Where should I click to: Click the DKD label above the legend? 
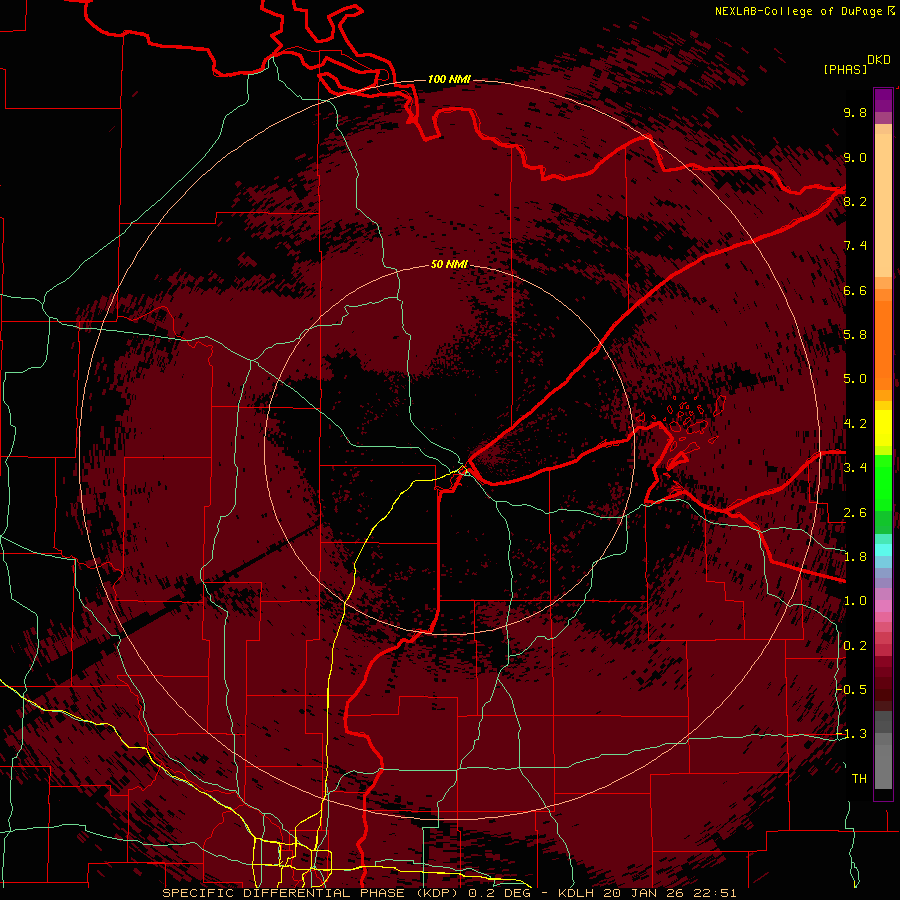click(879, 60)
